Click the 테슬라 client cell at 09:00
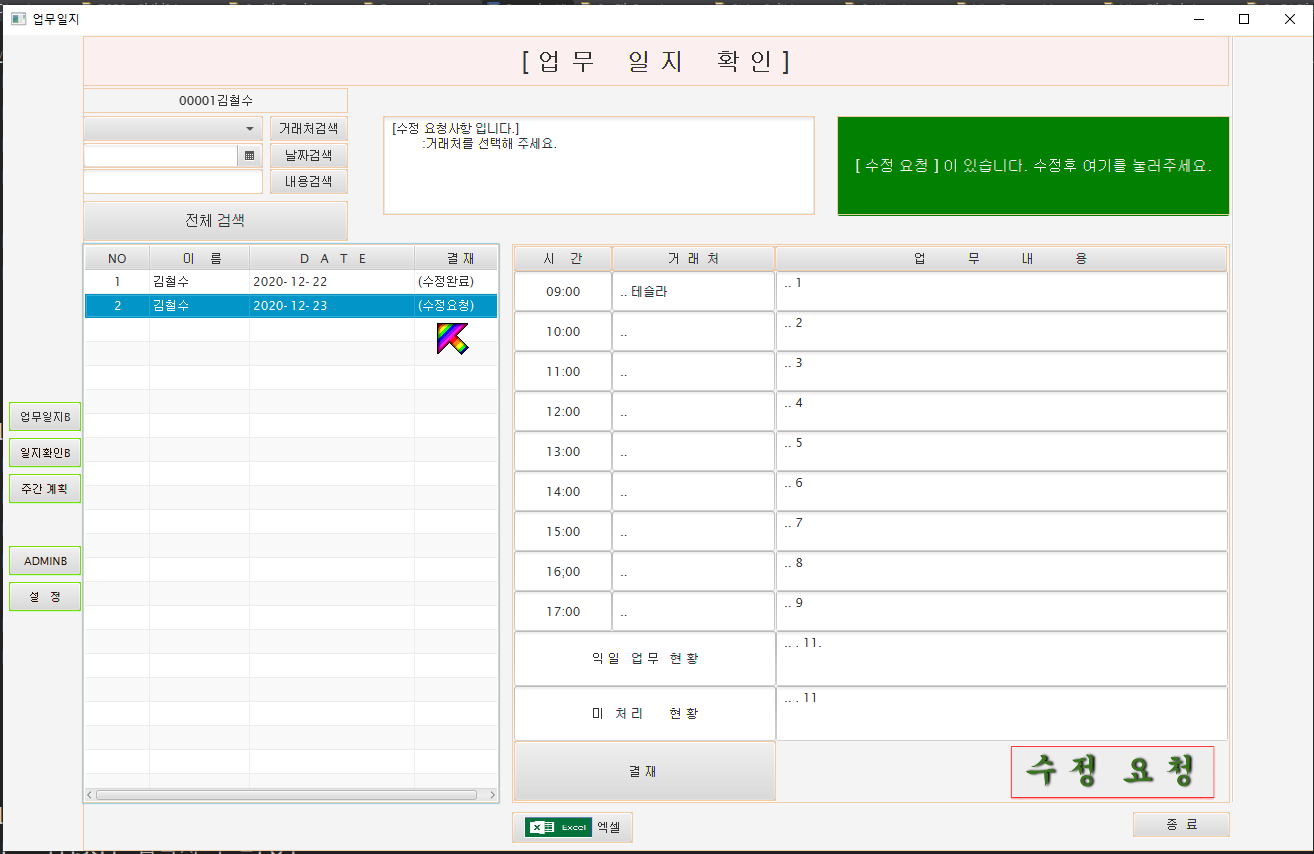This screenshot has height=854, width=1314. [693, 291]
